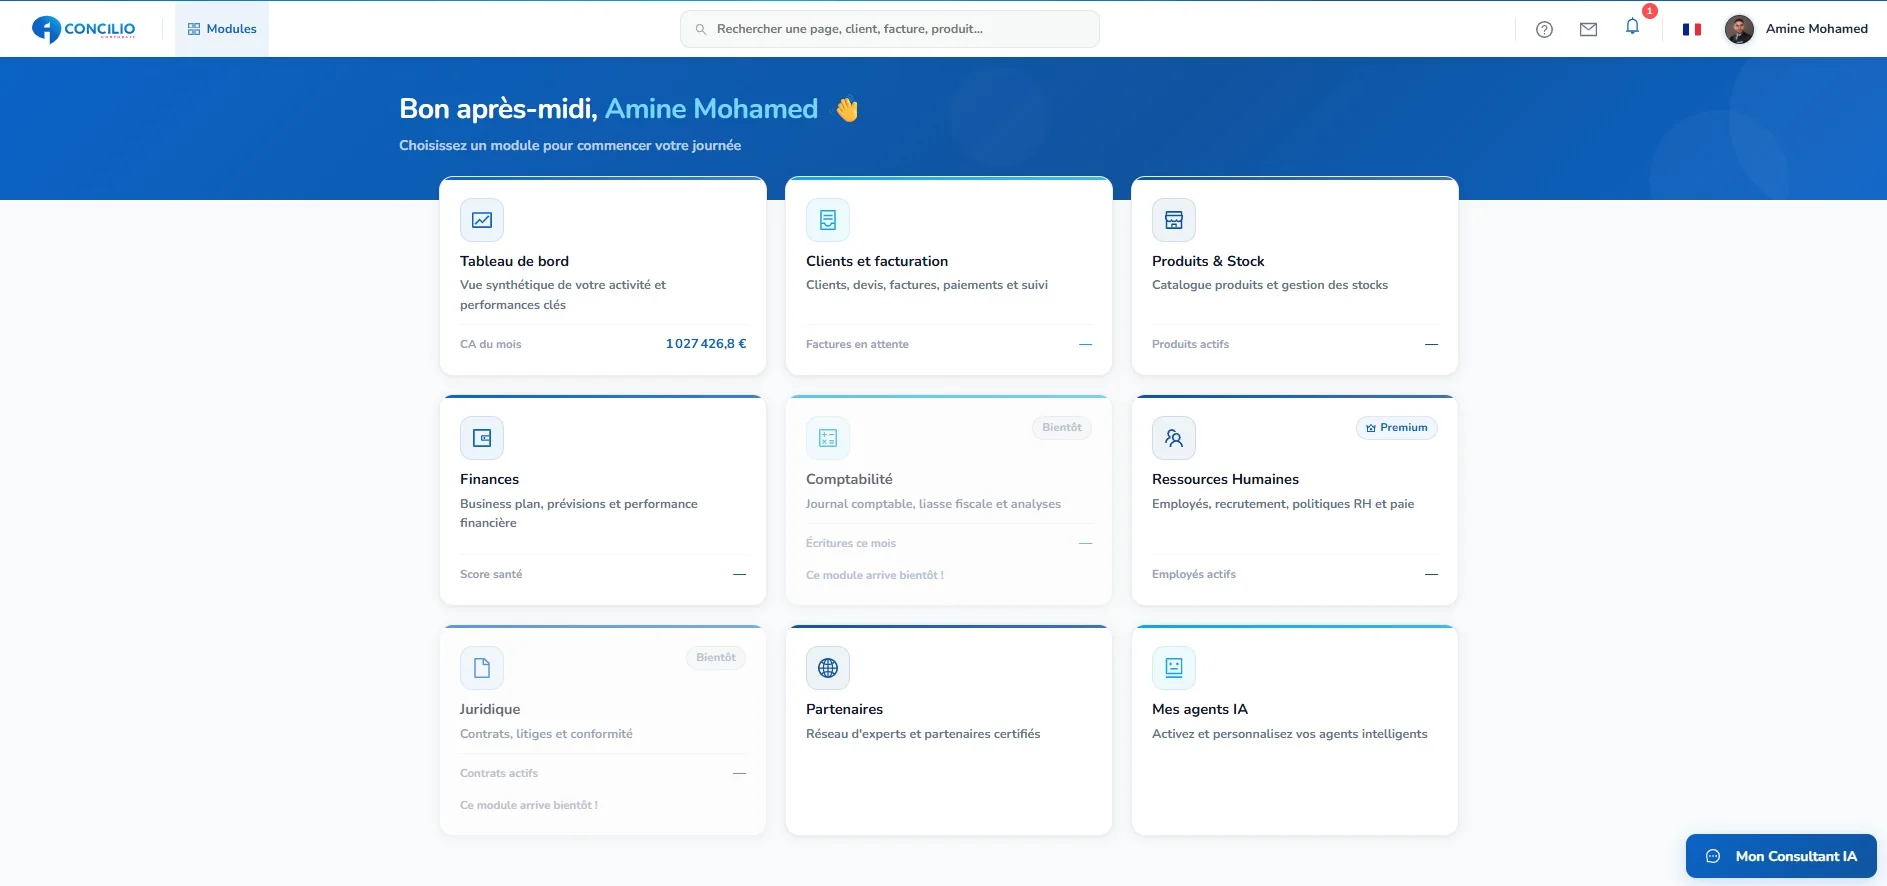Click the Contrats actifs label

tap(499, 773)
